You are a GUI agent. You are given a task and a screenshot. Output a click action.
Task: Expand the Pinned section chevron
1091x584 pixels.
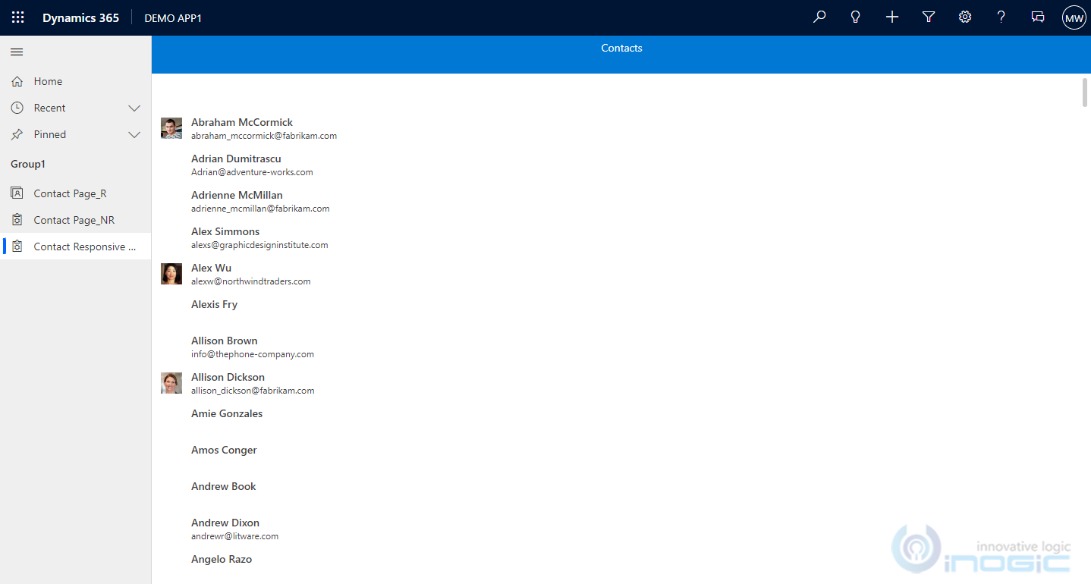[134, 134]
